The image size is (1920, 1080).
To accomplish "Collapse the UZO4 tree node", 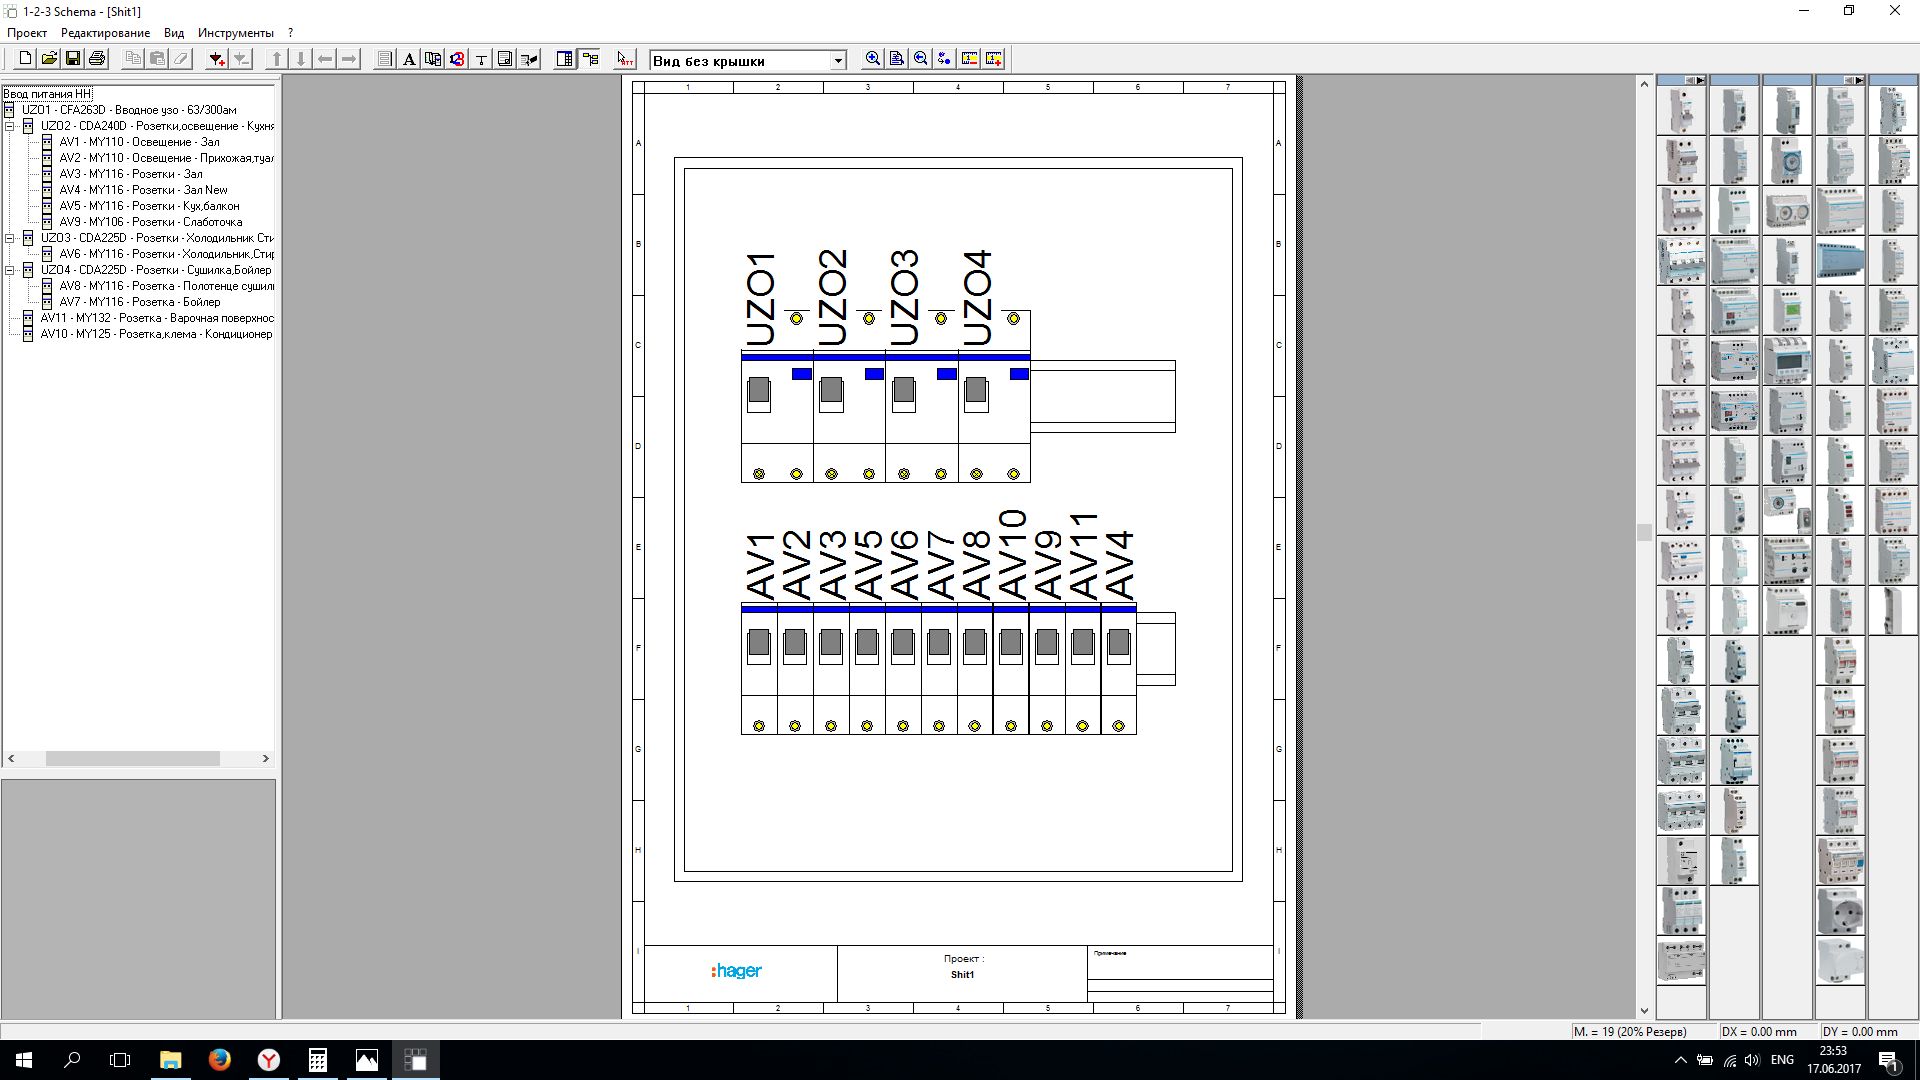I will [x=10, y=270].
